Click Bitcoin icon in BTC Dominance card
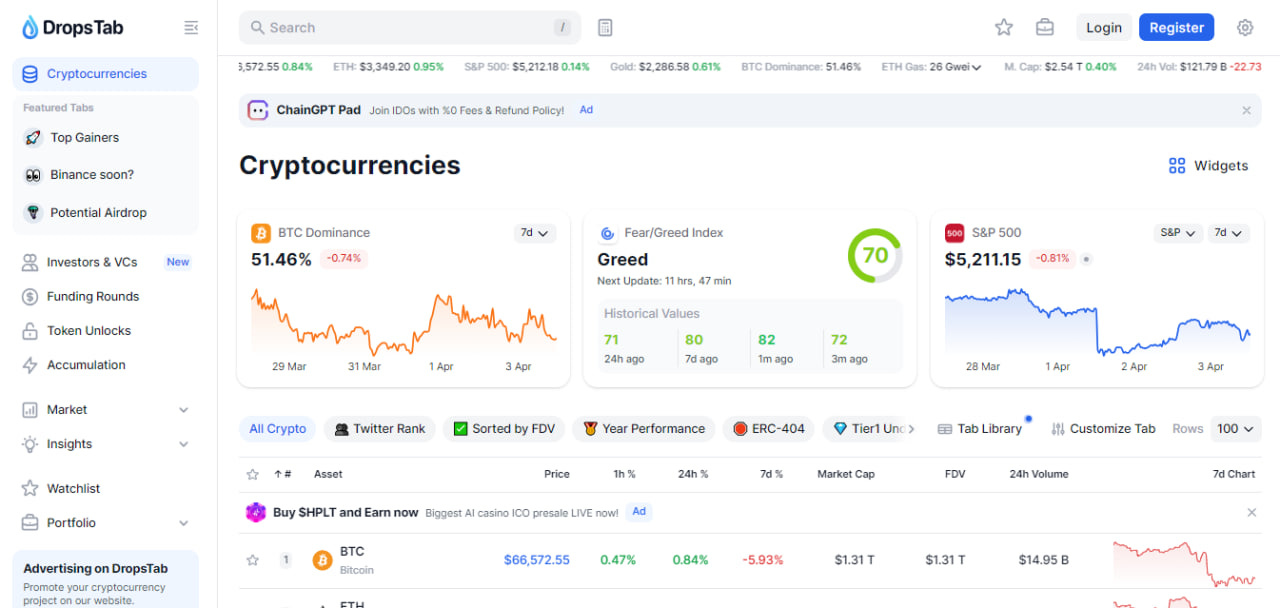 (261, 233)
